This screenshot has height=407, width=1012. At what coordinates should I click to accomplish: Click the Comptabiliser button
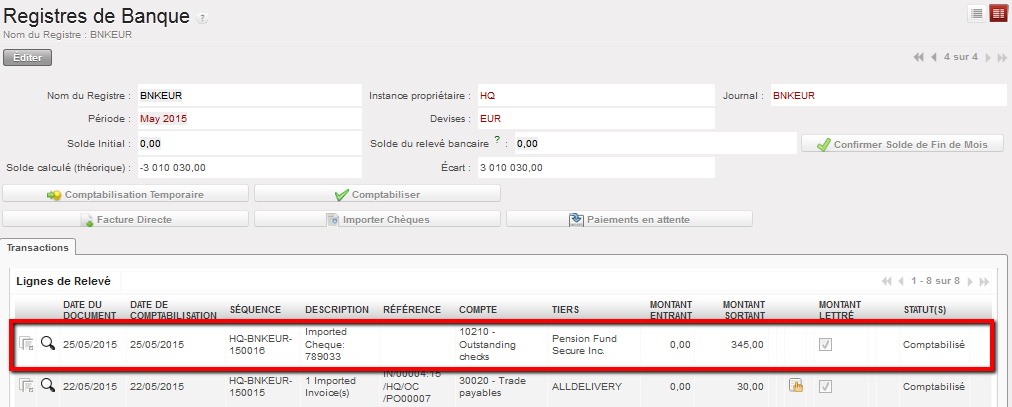[x=378, y=194]
